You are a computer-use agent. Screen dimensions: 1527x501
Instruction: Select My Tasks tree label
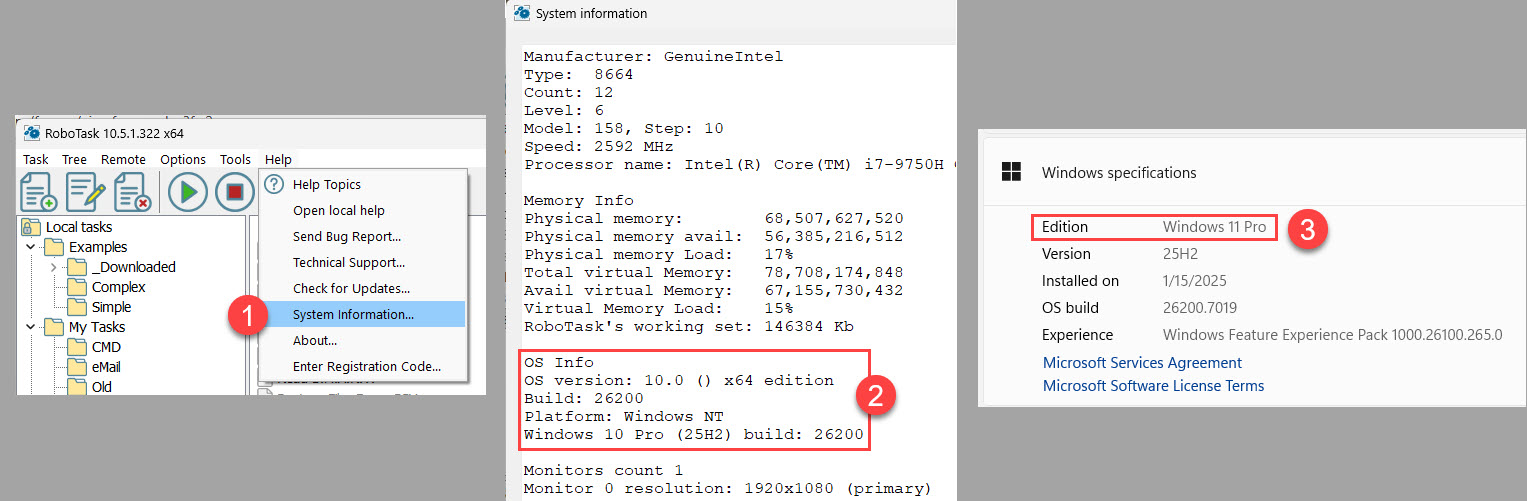coord(97,327)
